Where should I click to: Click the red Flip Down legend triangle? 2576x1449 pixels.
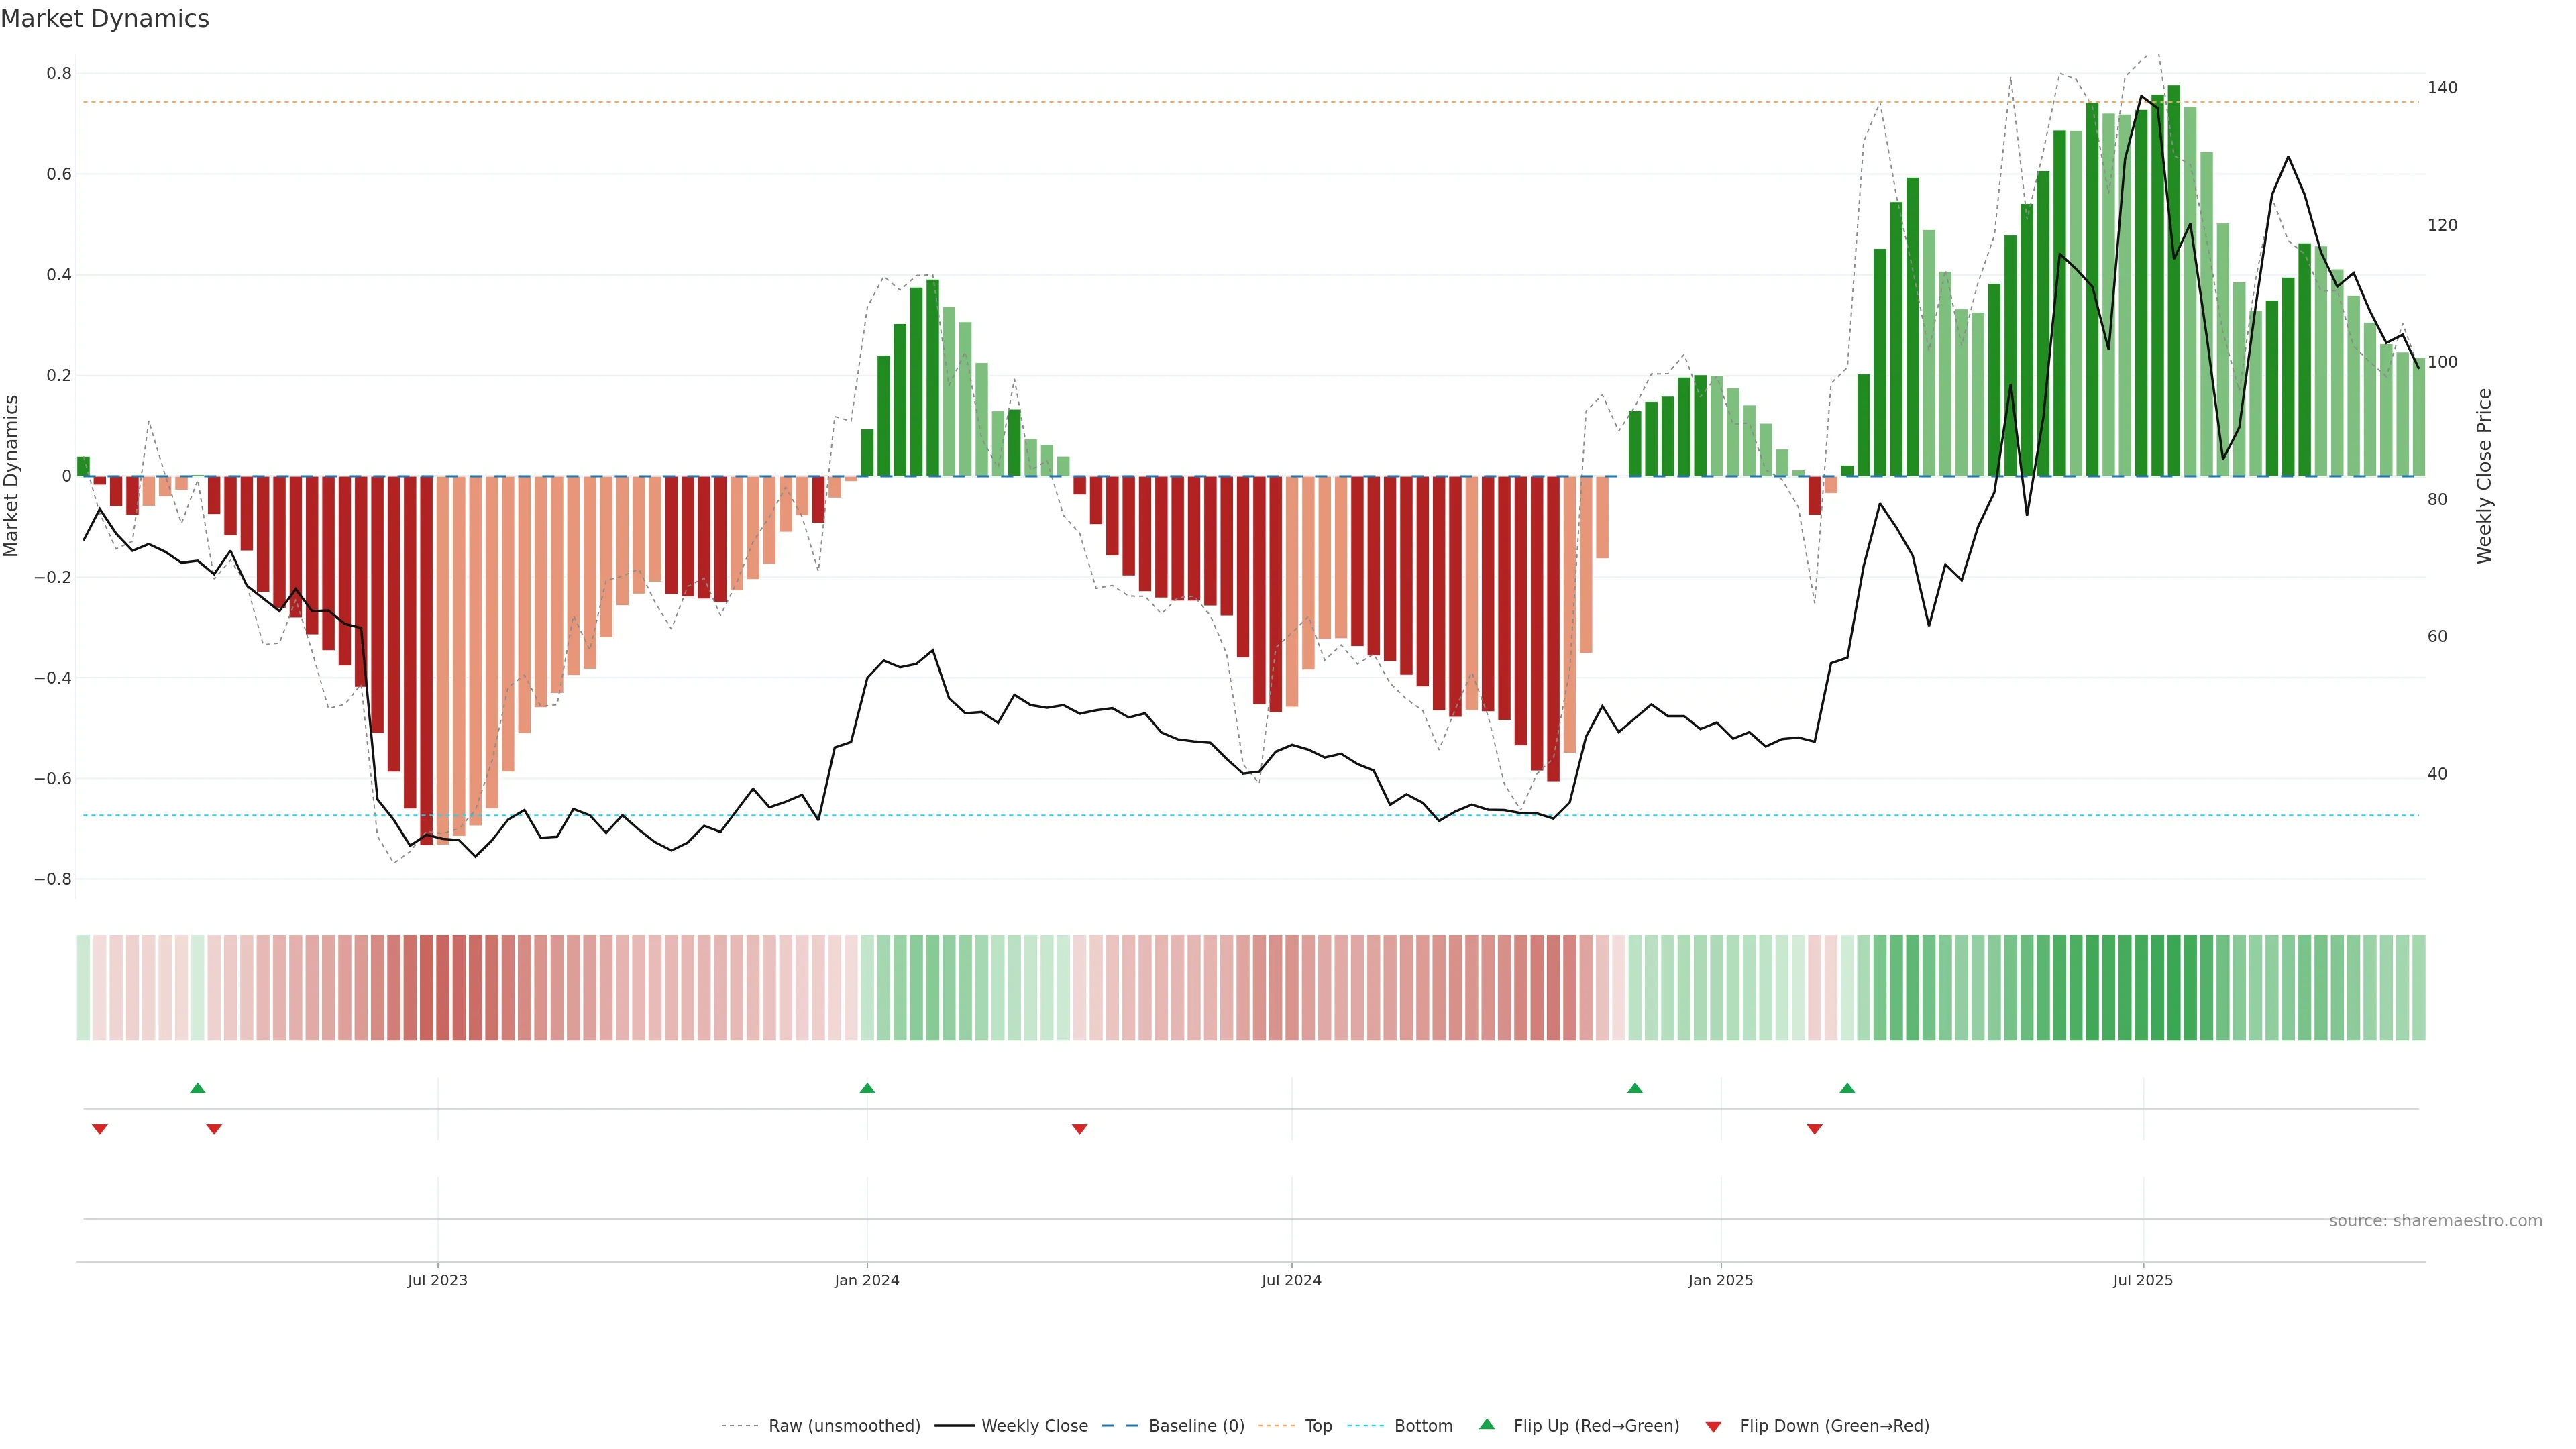pos(1713,1426)
